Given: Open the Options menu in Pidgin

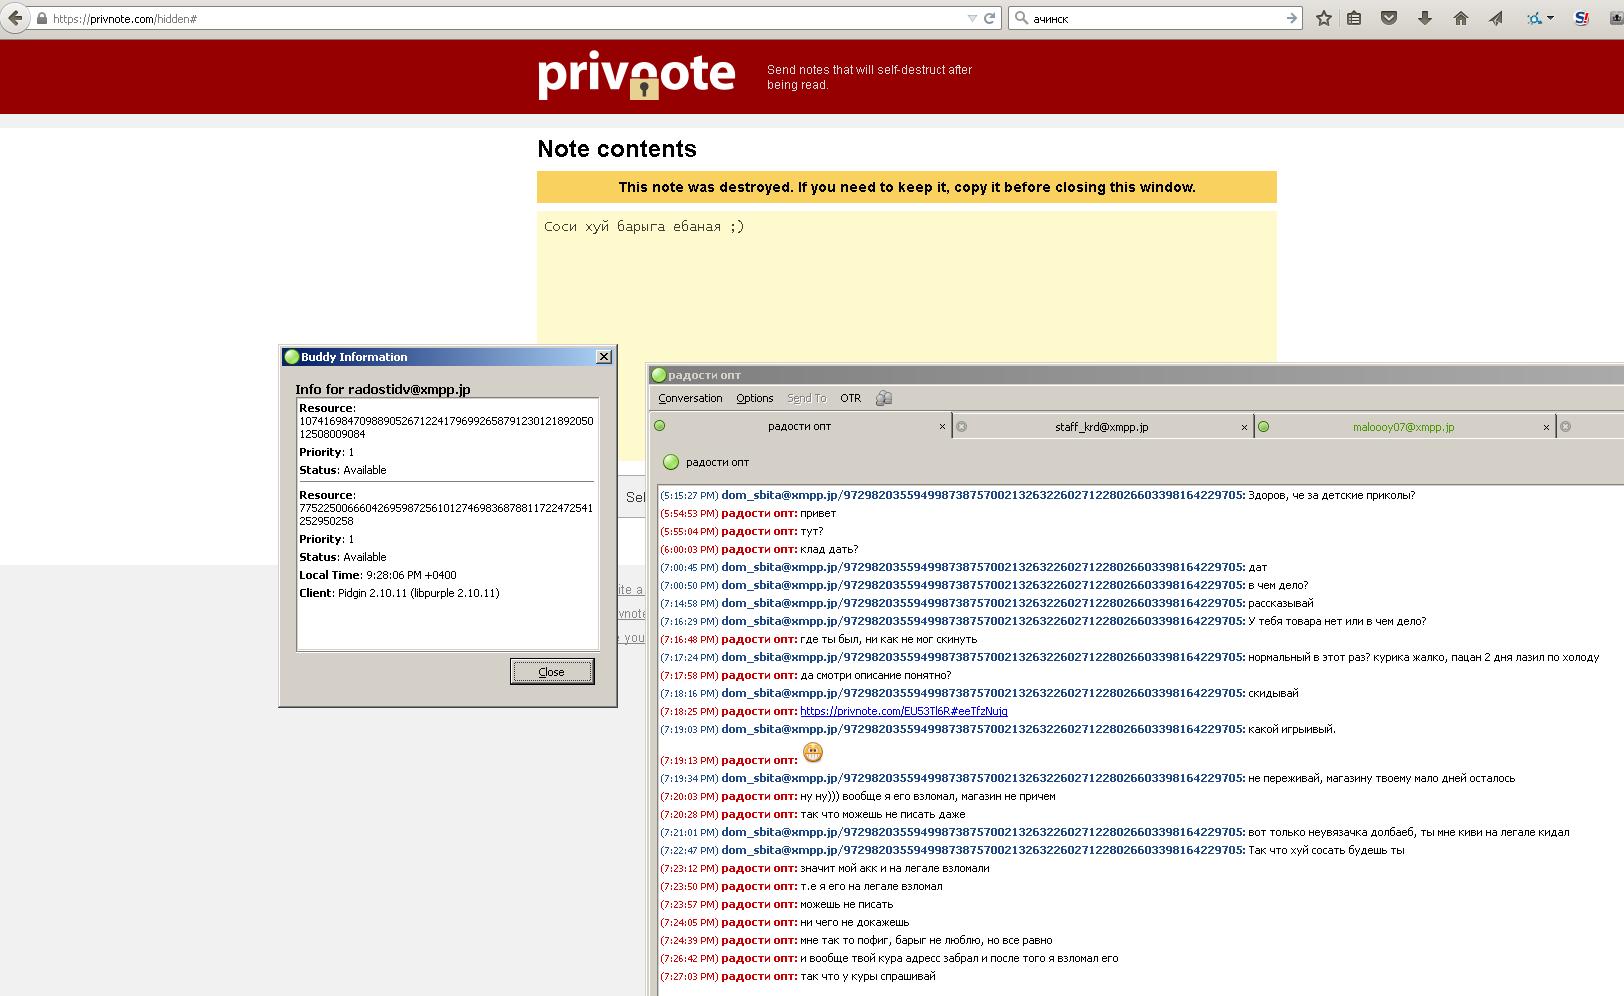Looking at the screenshot, I should [x=755, y=398].
